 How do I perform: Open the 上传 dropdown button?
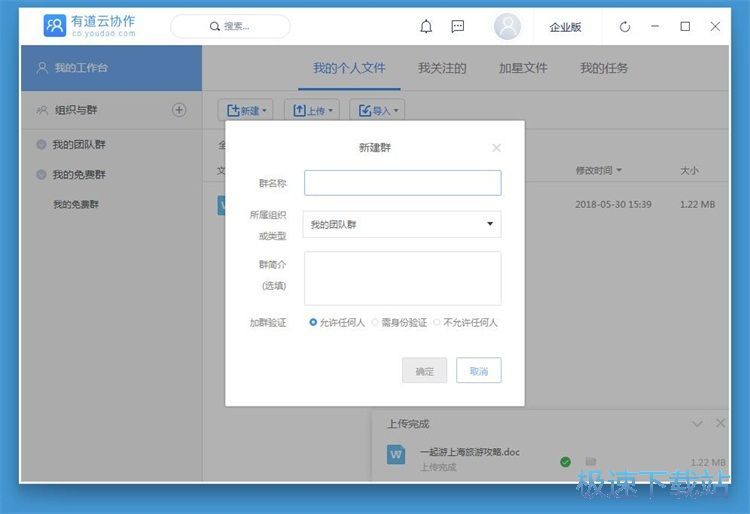click(312, 111)
